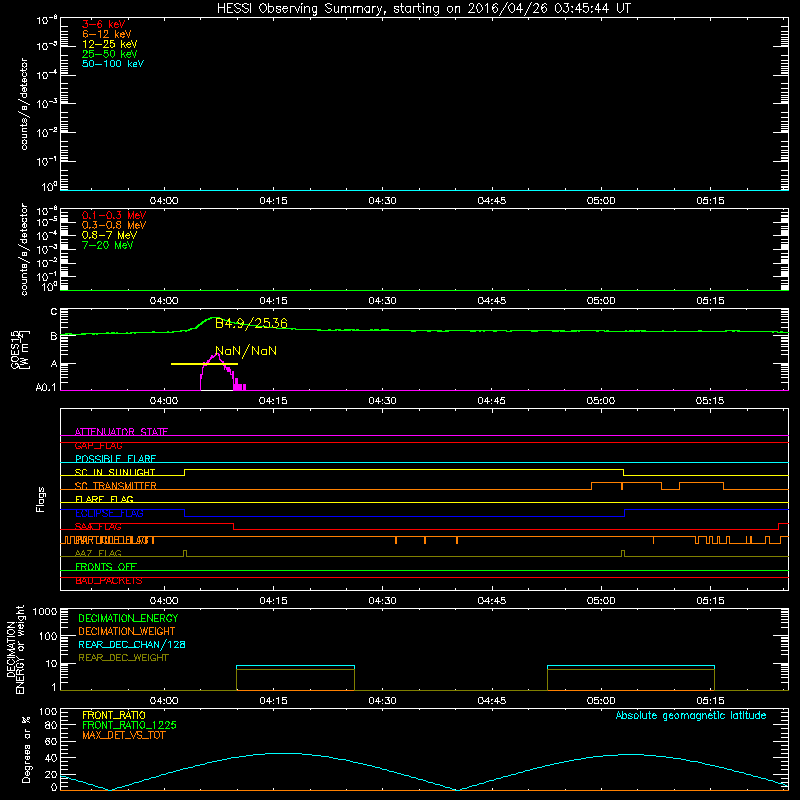This screenshot has width=800, height=800.
Task: Click the 04:00 time label under keV panel
Action: pos(164,201)
